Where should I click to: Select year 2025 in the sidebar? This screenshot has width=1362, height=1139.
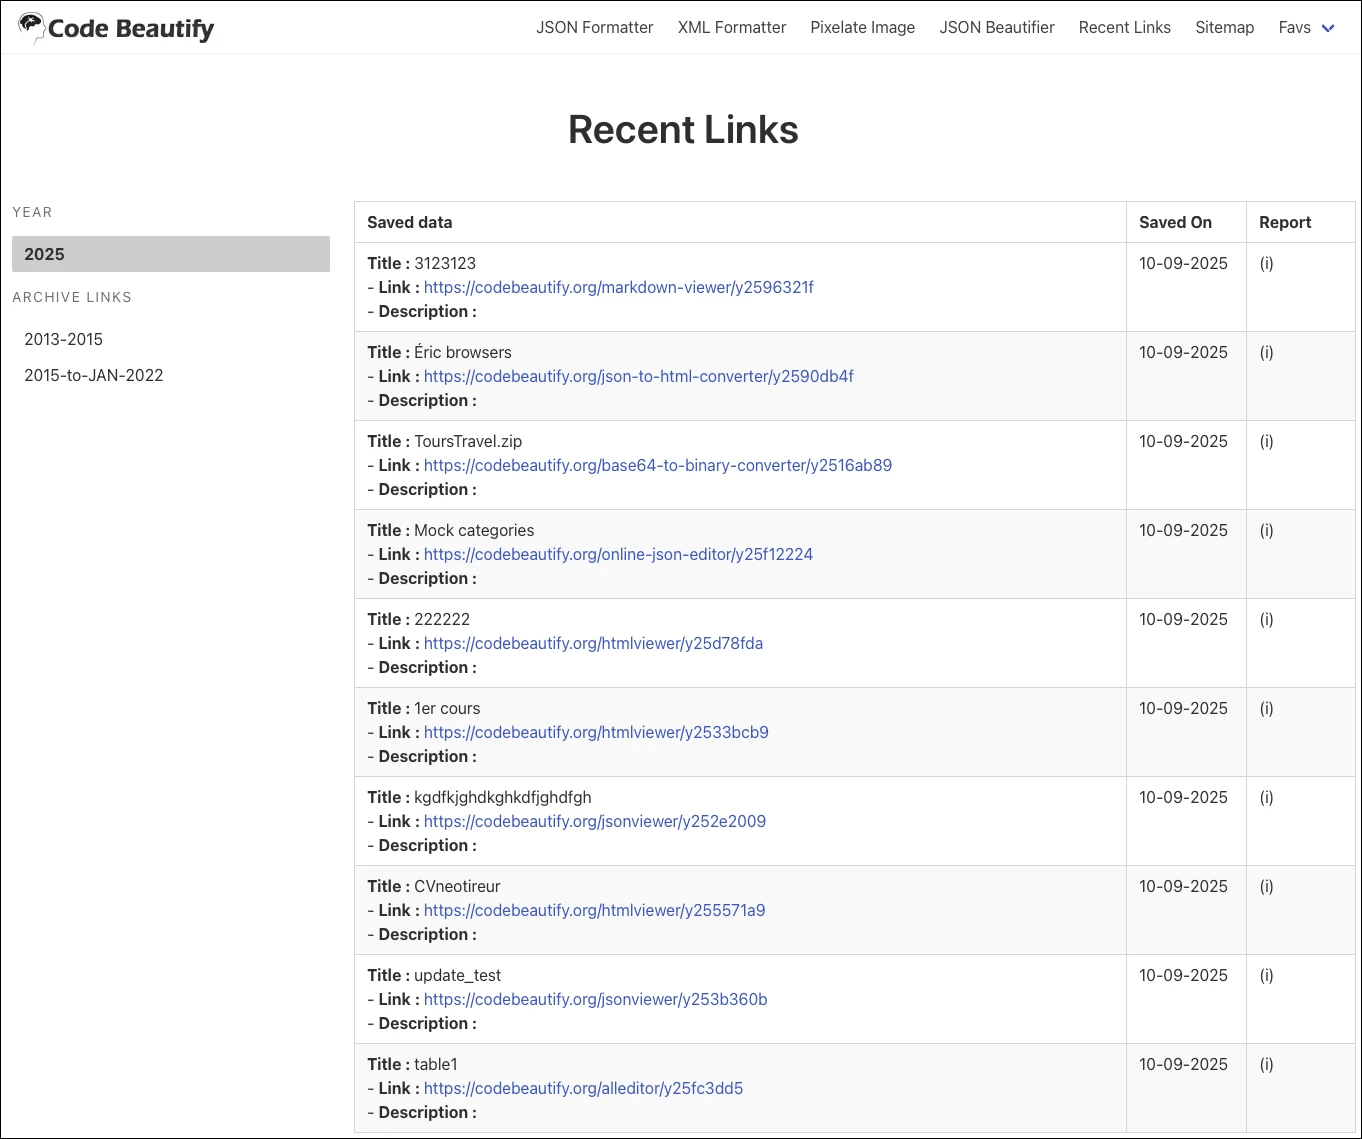(170, 254)
